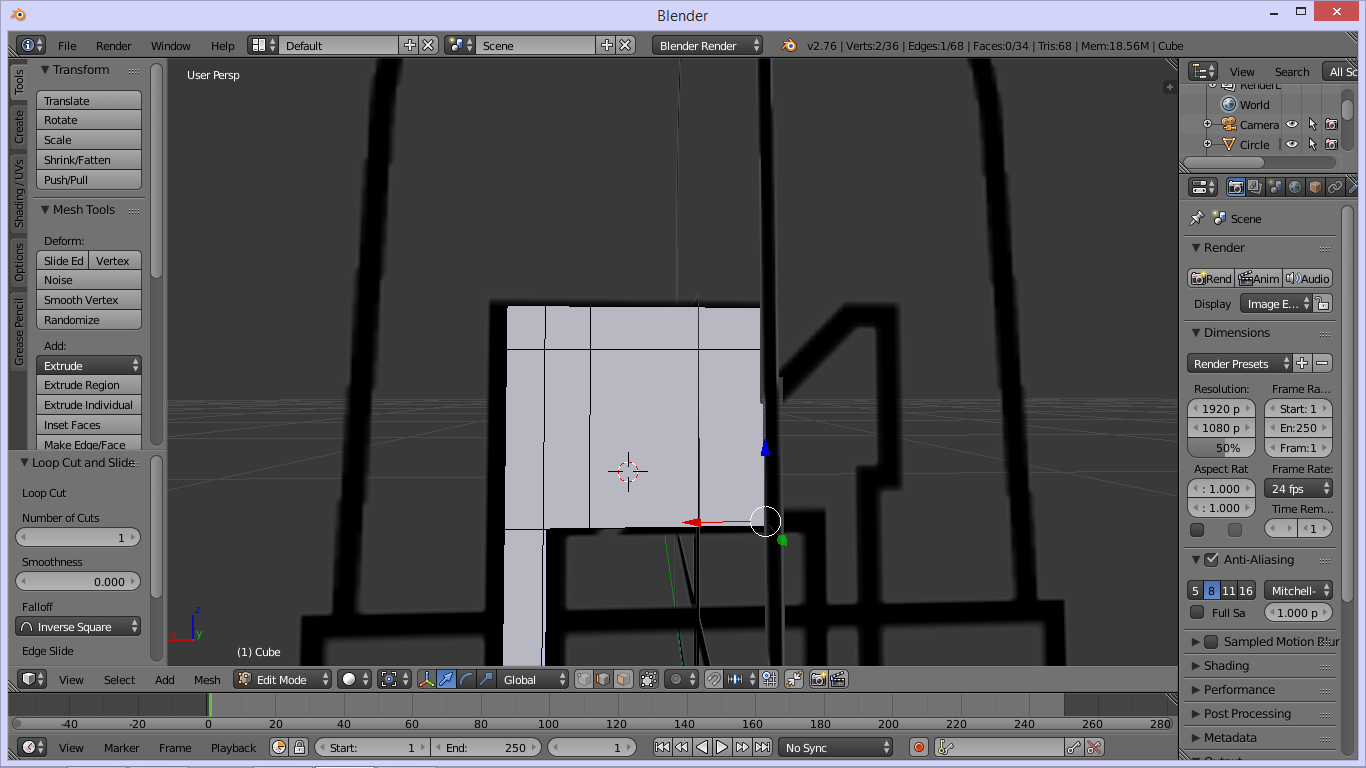This screenshot has width=1366, height=768.
Task: Click the Extrude Region button
Action: tap(89, 384)
